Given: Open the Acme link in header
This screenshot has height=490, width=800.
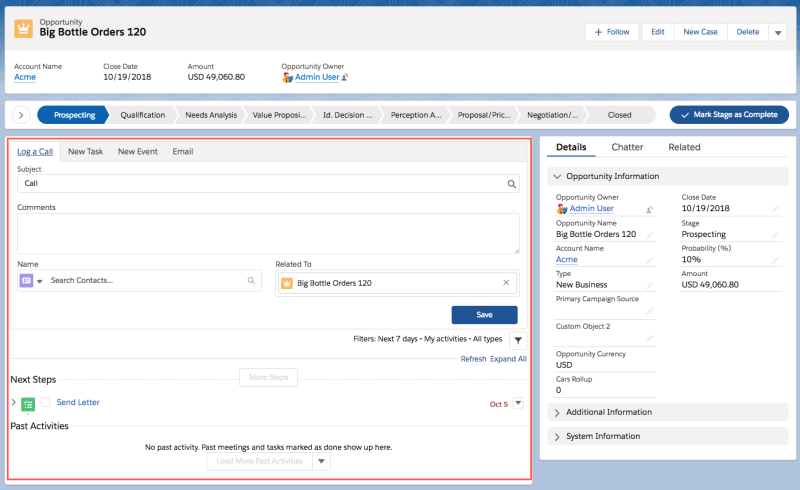Looking at the screenshot, I should (25, 77).
